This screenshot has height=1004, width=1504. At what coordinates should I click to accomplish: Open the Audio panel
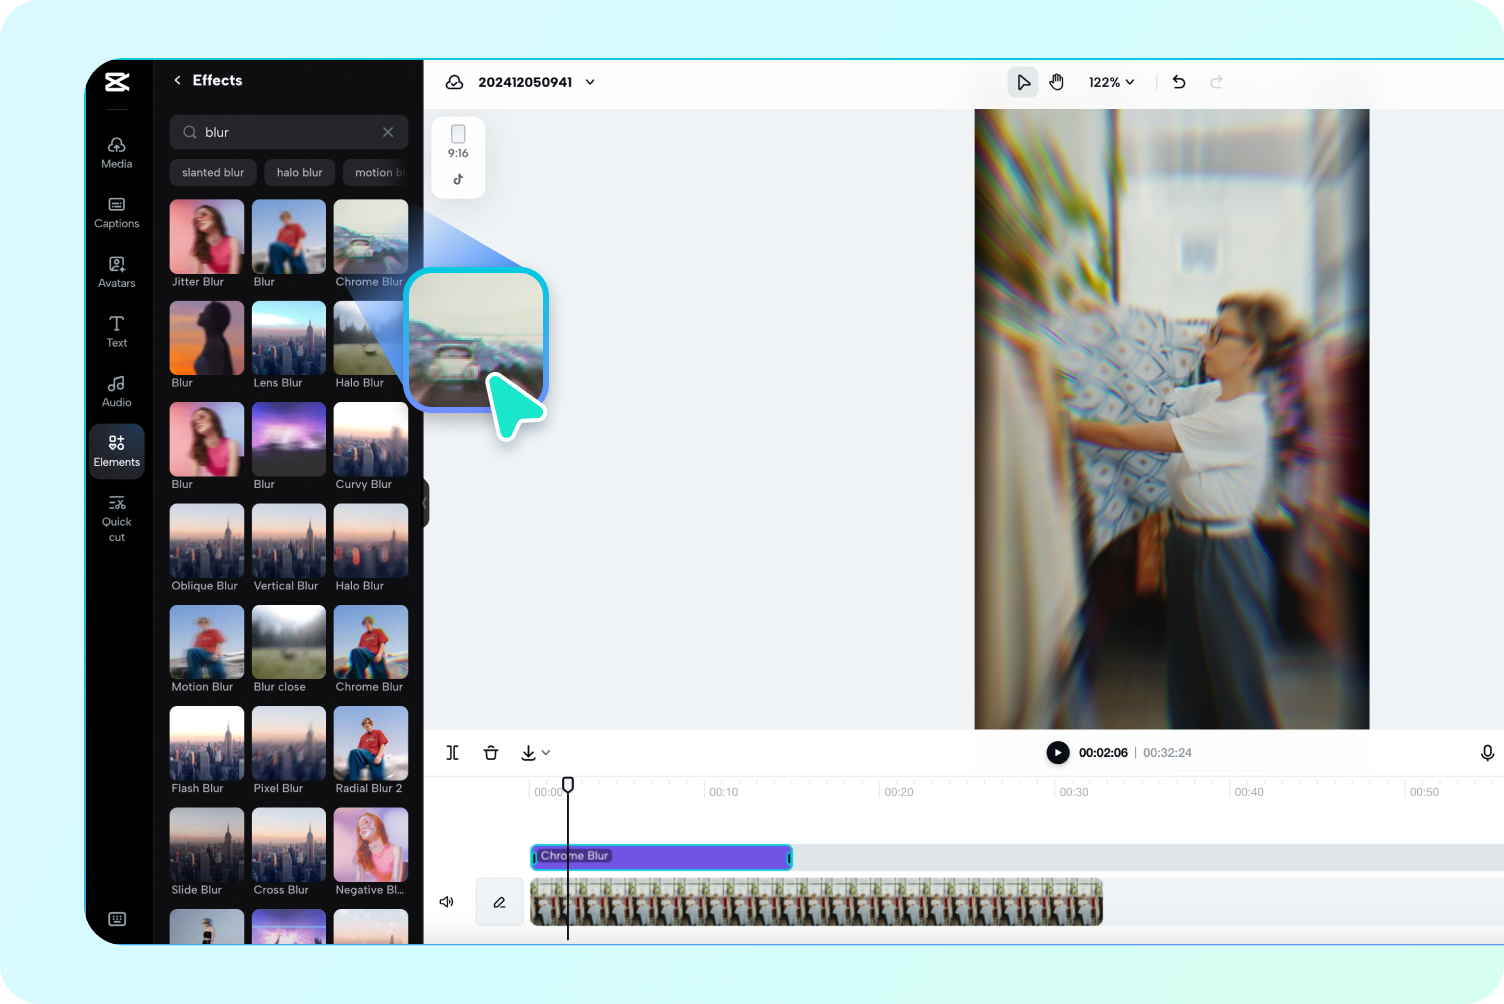116,391
